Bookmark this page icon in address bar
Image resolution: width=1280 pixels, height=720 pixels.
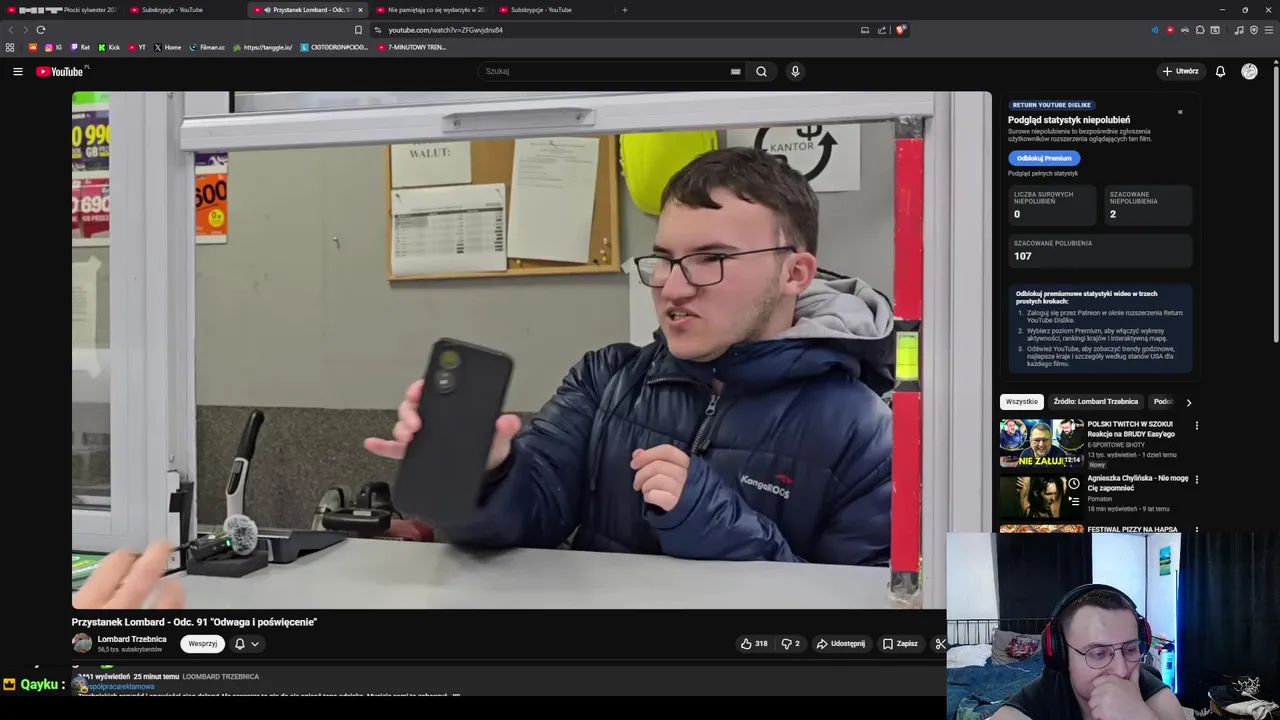[x=358, y=30]
